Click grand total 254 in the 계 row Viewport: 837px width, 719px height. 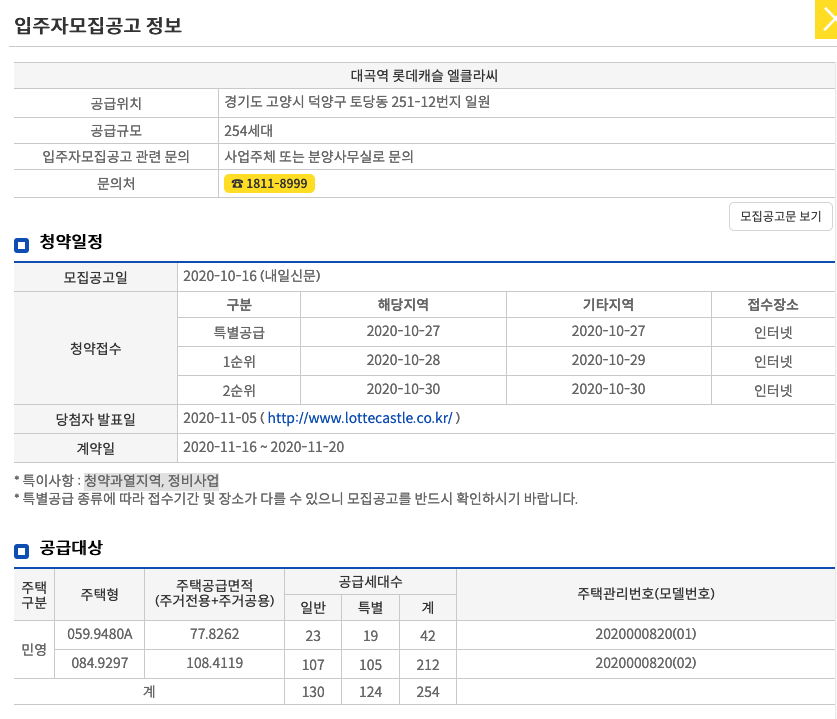(x=428, y=692)
